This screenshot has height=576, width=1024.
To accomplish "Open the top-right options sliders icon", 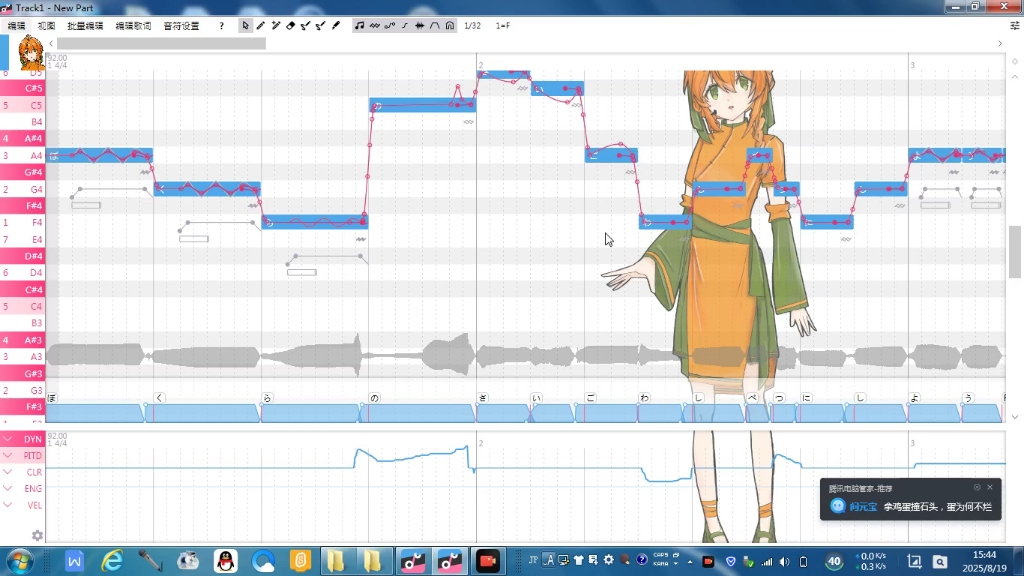I will point(1015,25).
